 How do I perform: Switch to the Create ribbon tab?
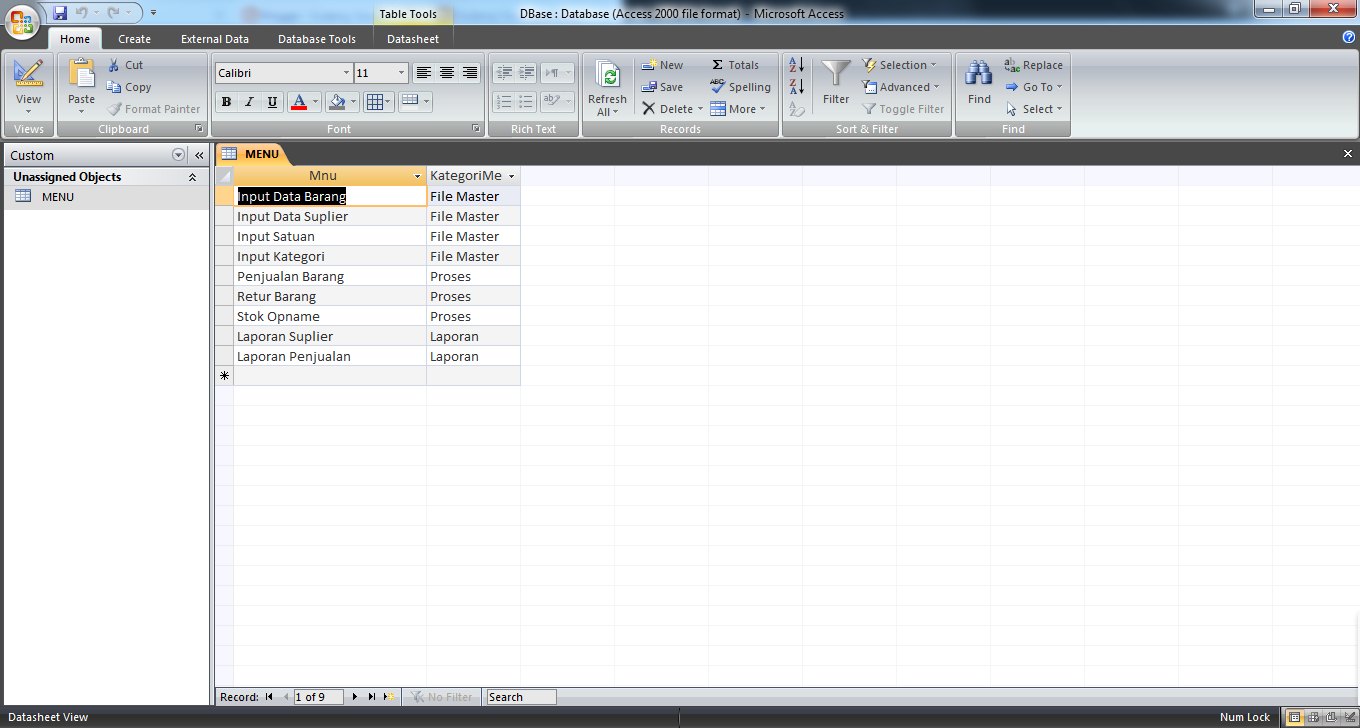click(134, 39)
